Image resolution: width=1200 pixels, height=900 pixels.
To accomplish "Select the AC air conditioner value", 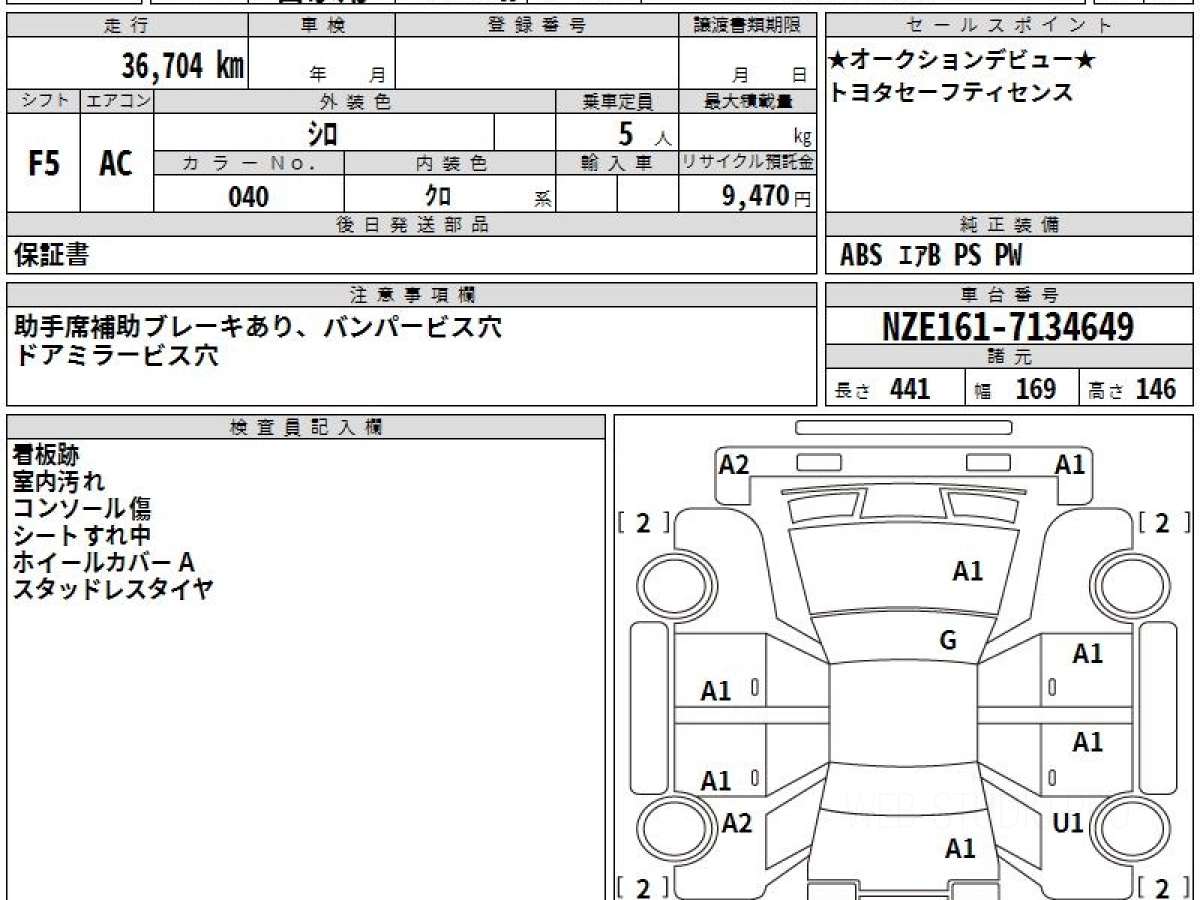I will tap(117, 163).
